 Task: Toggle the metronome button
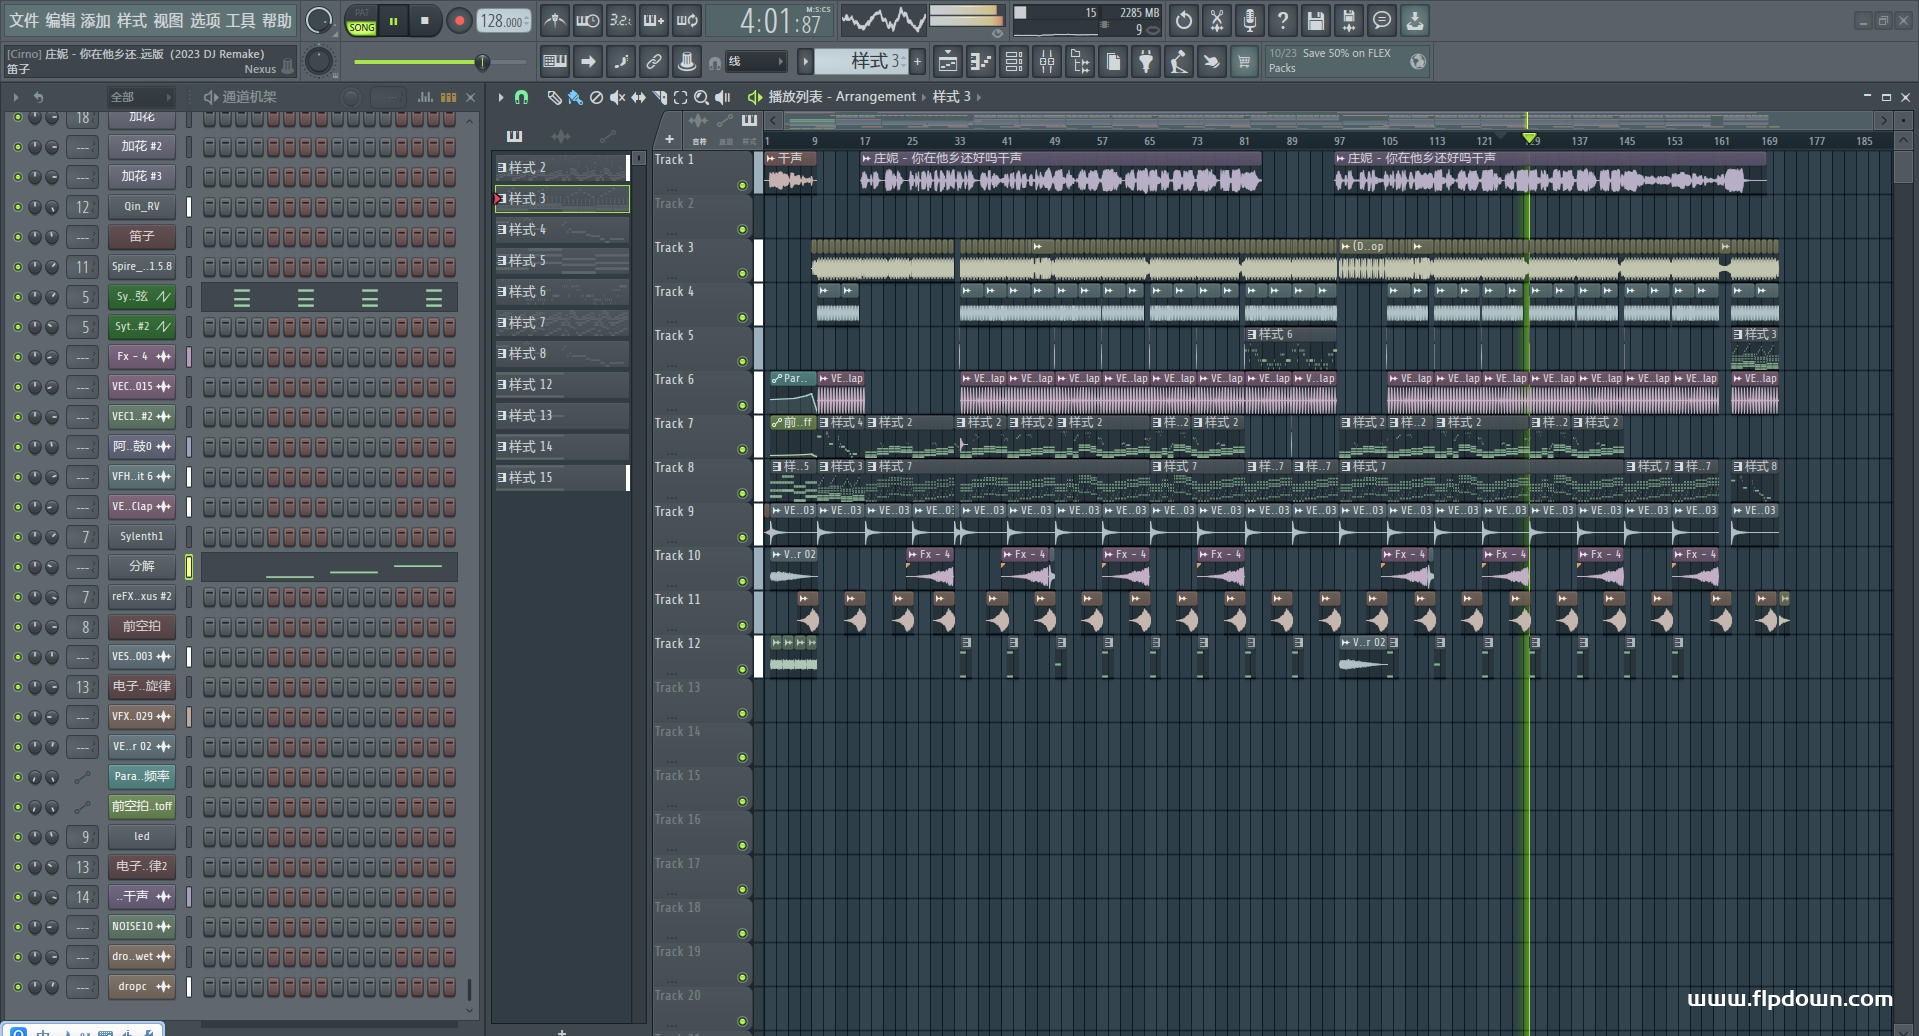point(555,21)
